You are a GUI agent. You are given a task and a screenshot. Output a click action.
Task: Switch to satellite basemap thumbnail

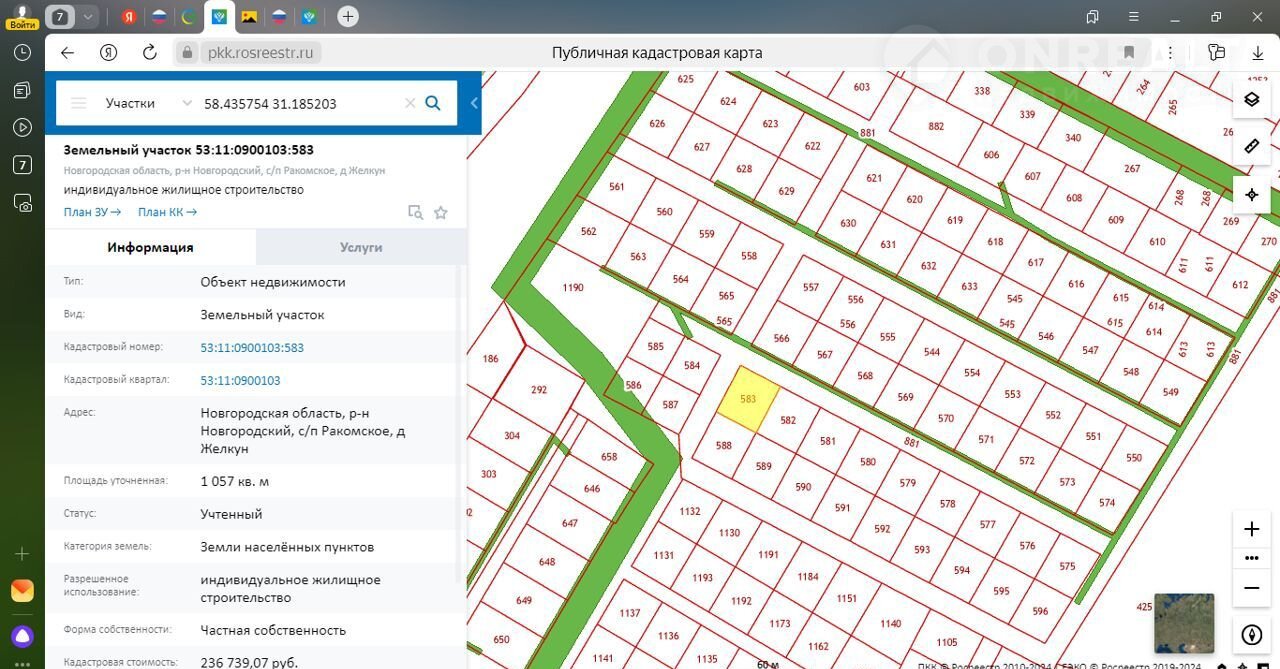point(1184,623)
